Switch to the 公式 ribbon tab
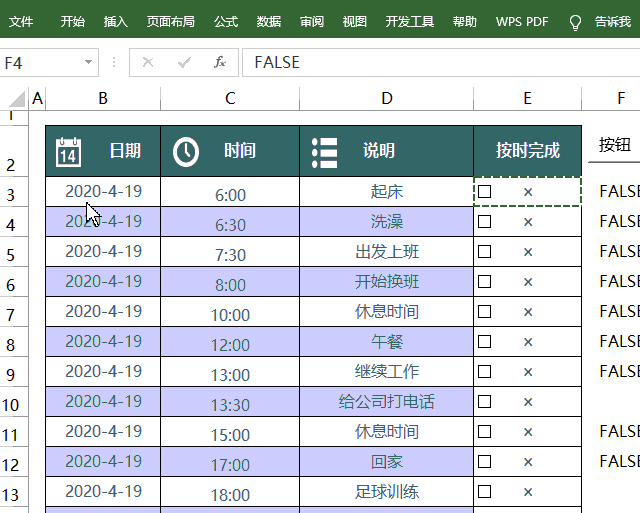 point(226,22)
